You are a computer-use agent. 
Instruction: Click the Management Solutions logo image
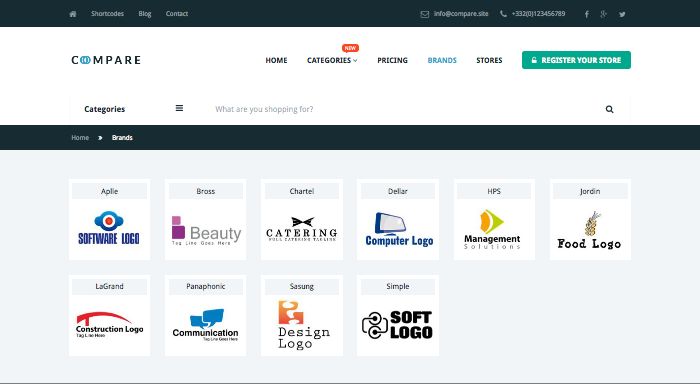point(492,230)
